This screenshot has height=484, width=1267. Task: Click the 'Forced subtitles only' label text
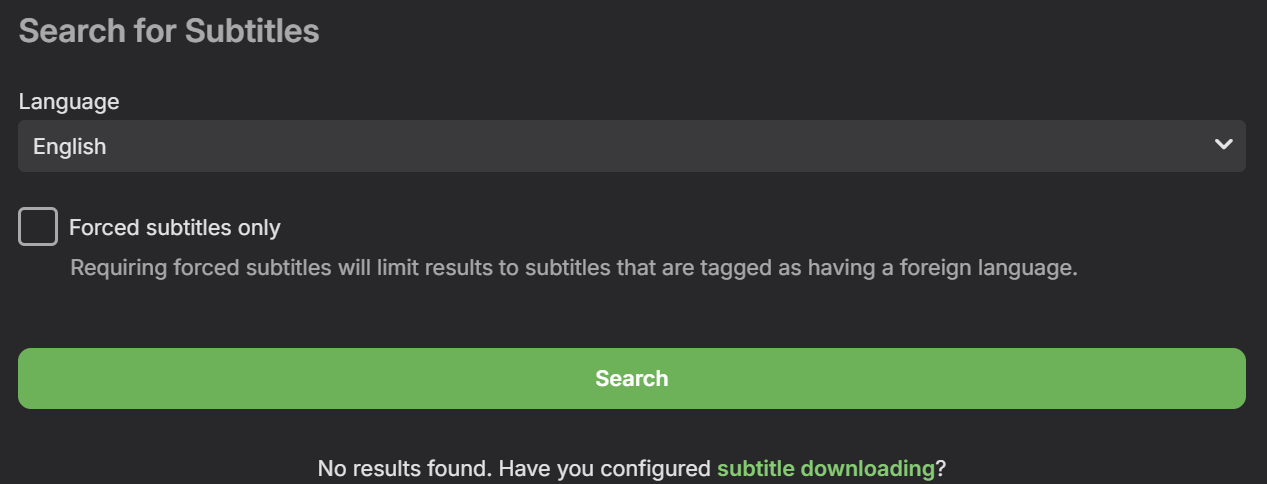click(175, 228)
